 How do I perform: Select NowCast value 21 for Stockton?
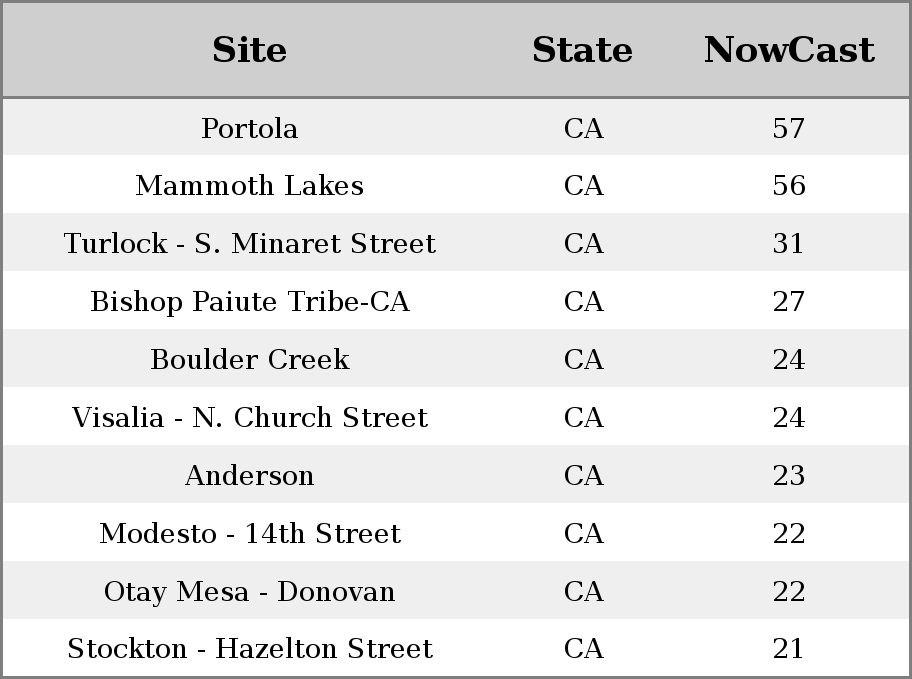tap(789, 648)
